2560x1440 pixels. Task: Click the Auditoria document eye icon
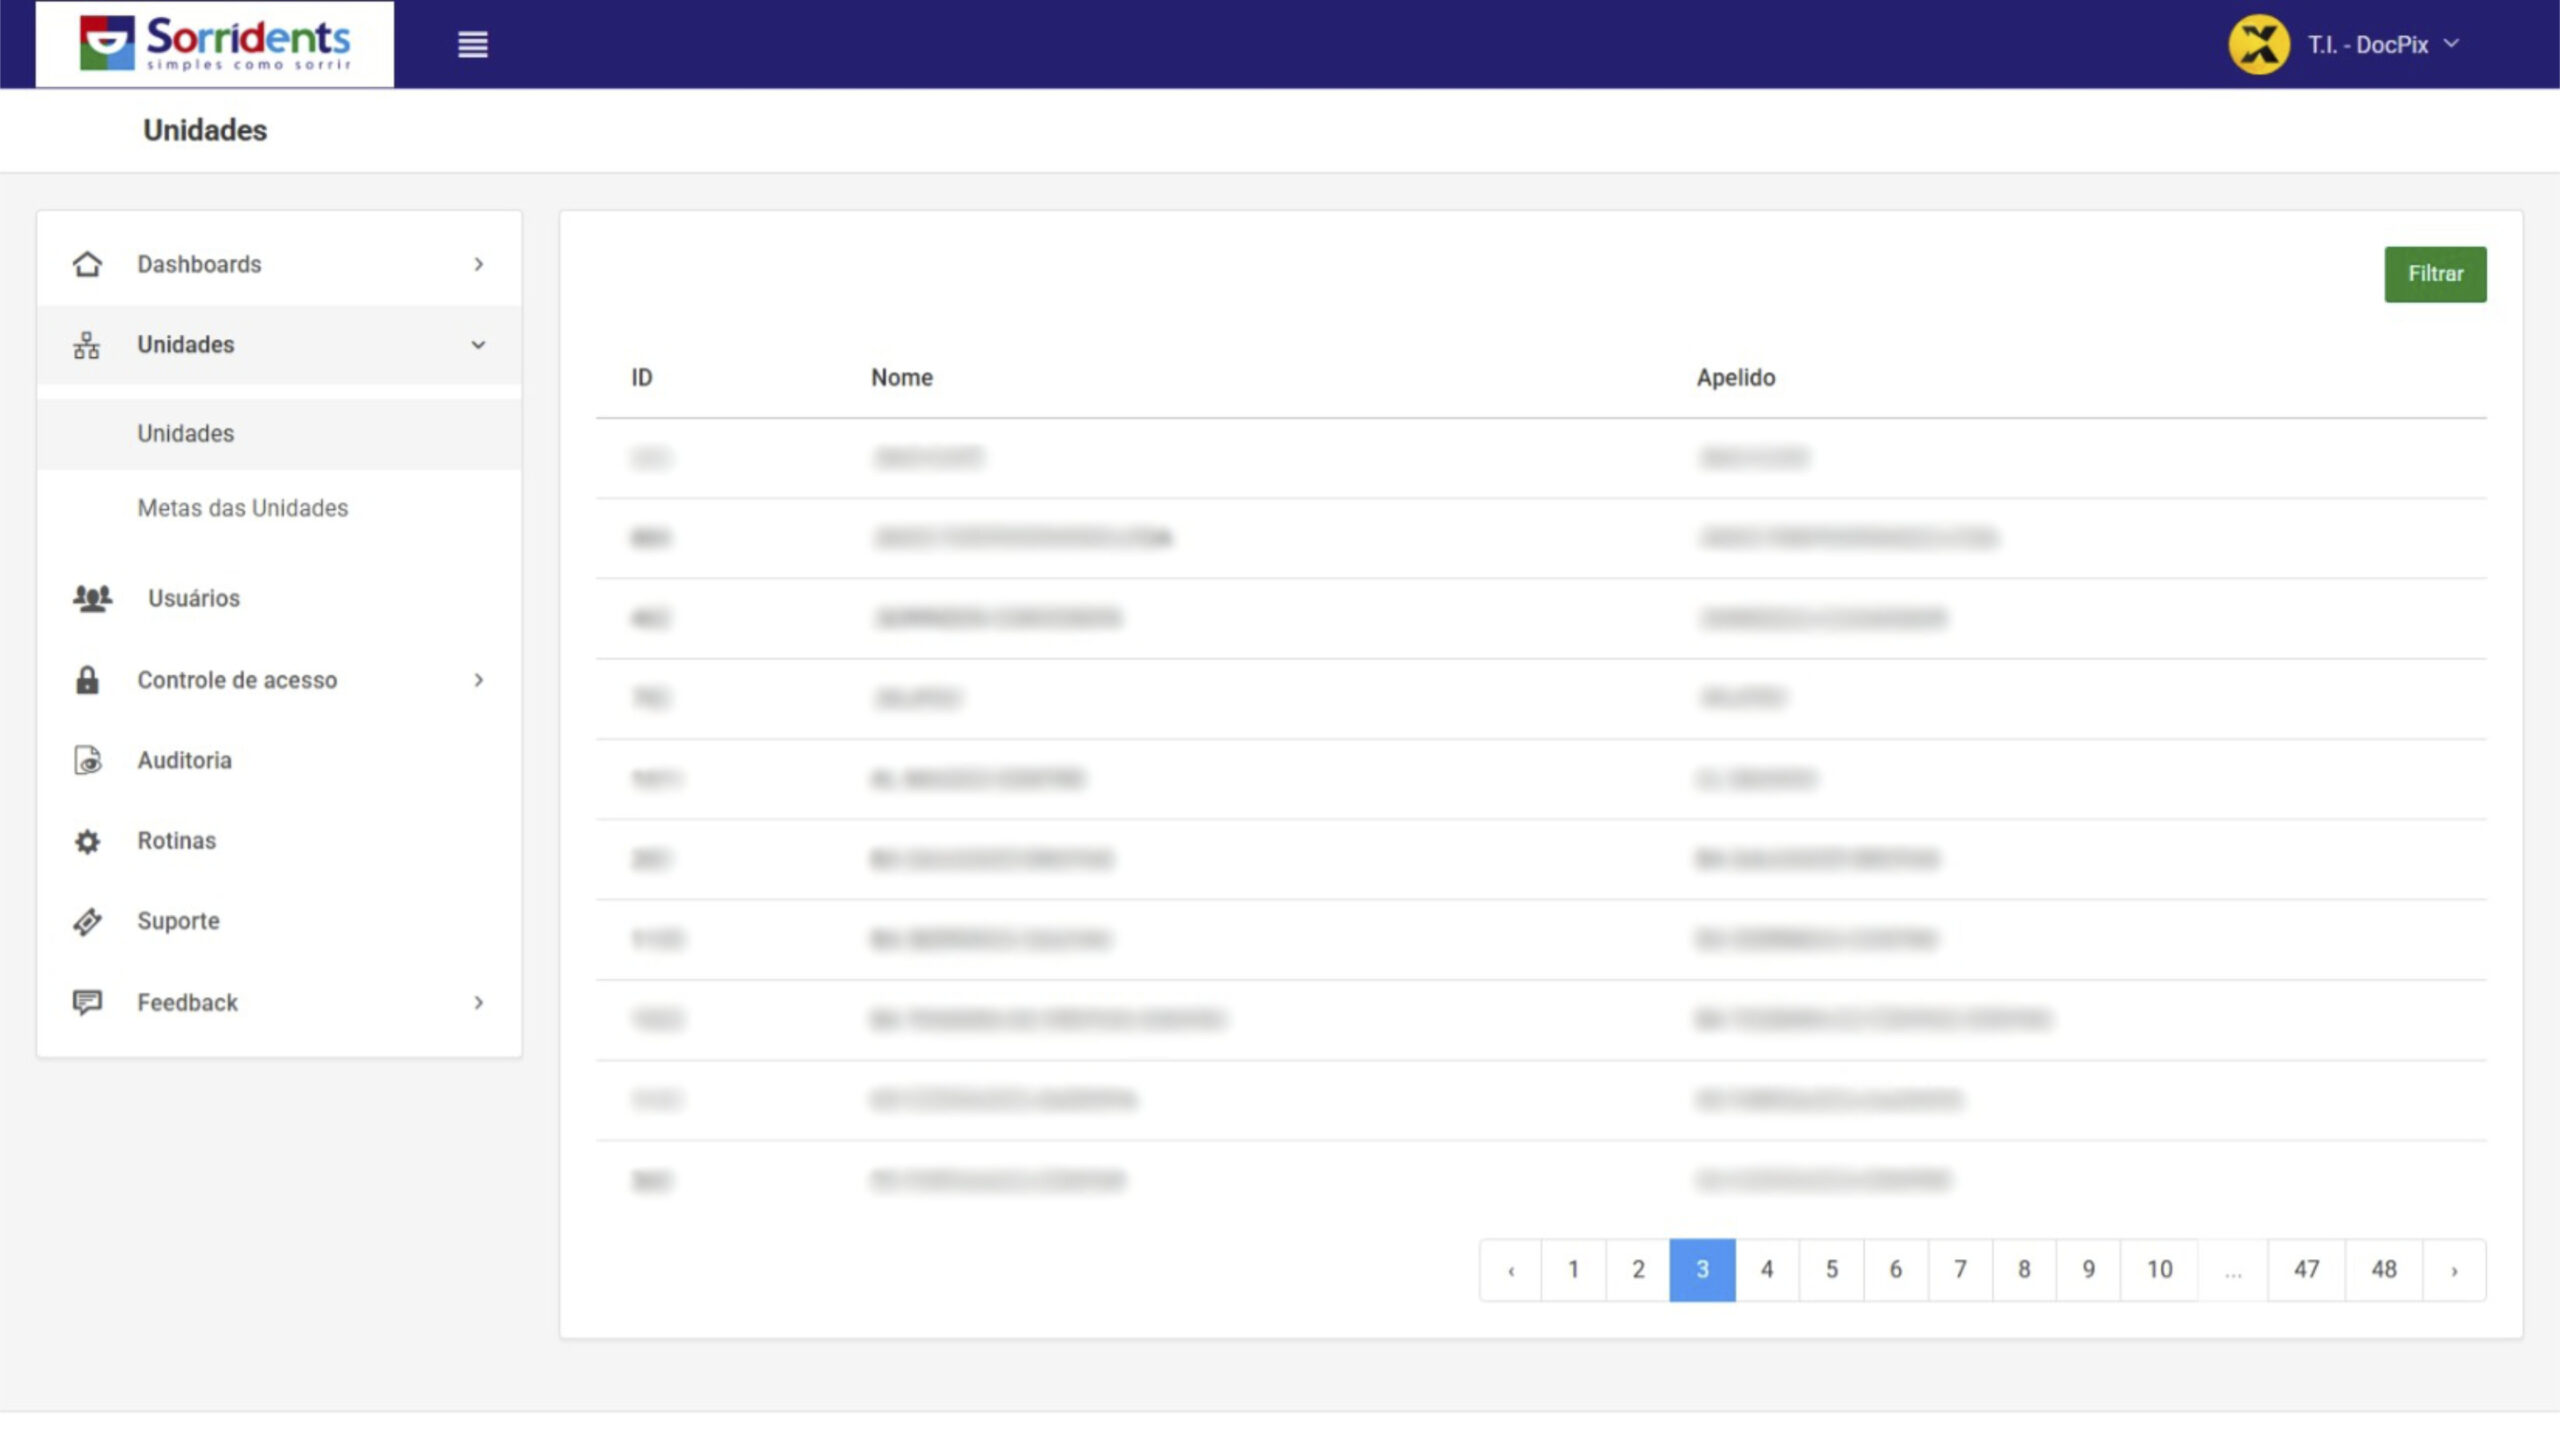click(87, 760)
